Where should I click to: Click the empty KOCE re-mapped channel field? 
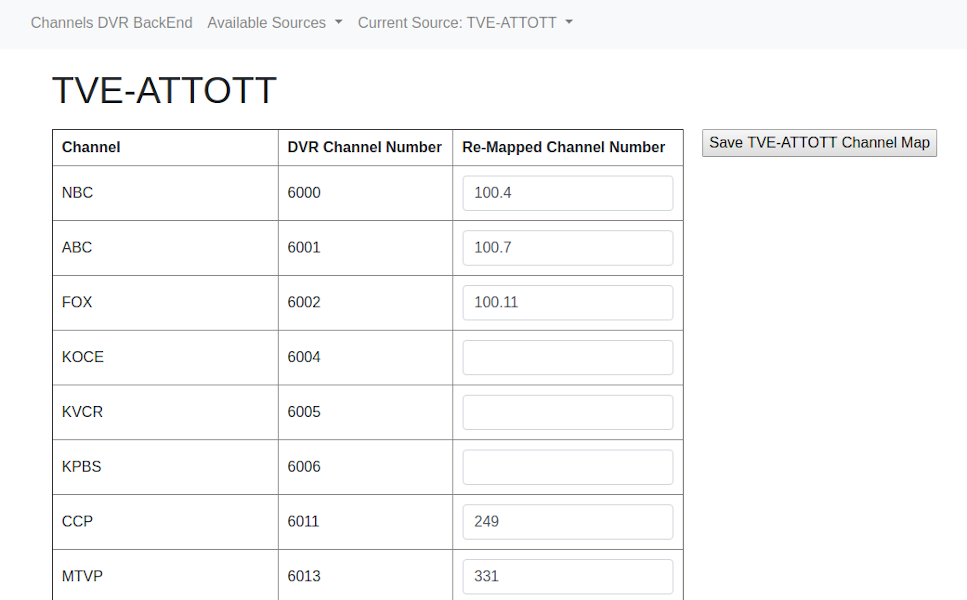coord(567,358)
